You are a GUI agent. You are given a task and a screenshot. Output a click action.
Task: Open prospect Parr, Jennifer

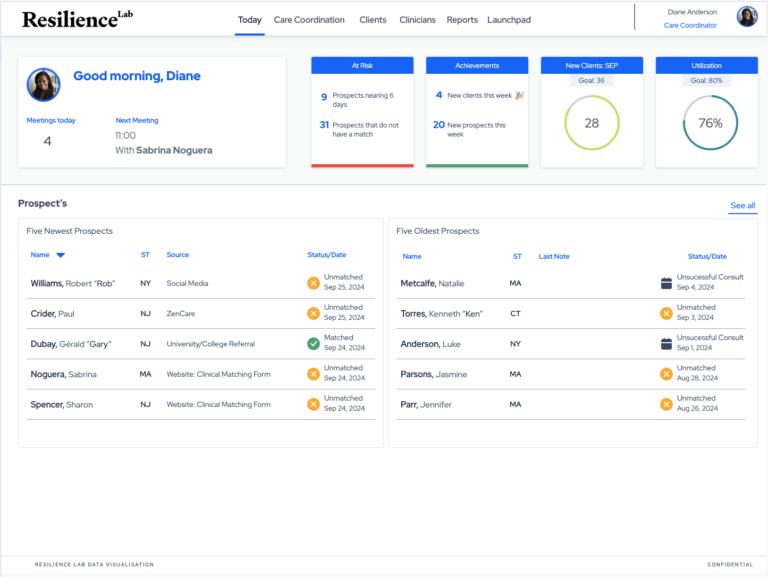426,405
